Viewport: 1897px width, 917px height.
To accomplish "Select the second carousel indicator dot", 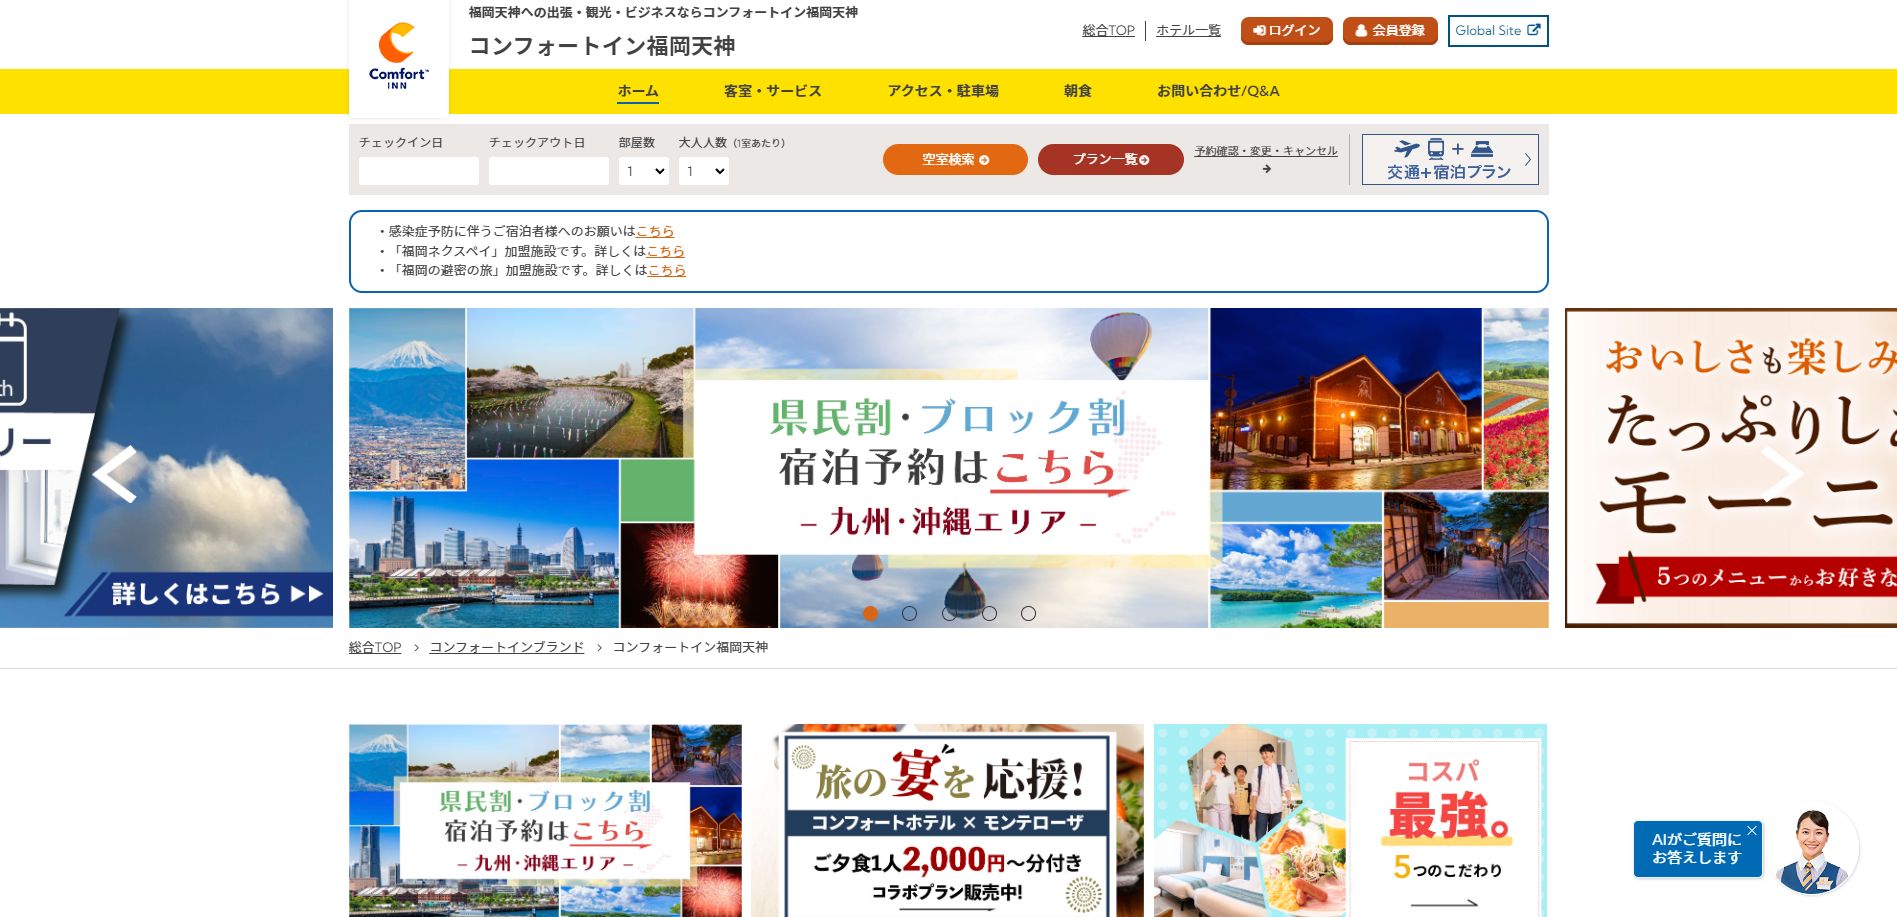I will click(909, 613).
